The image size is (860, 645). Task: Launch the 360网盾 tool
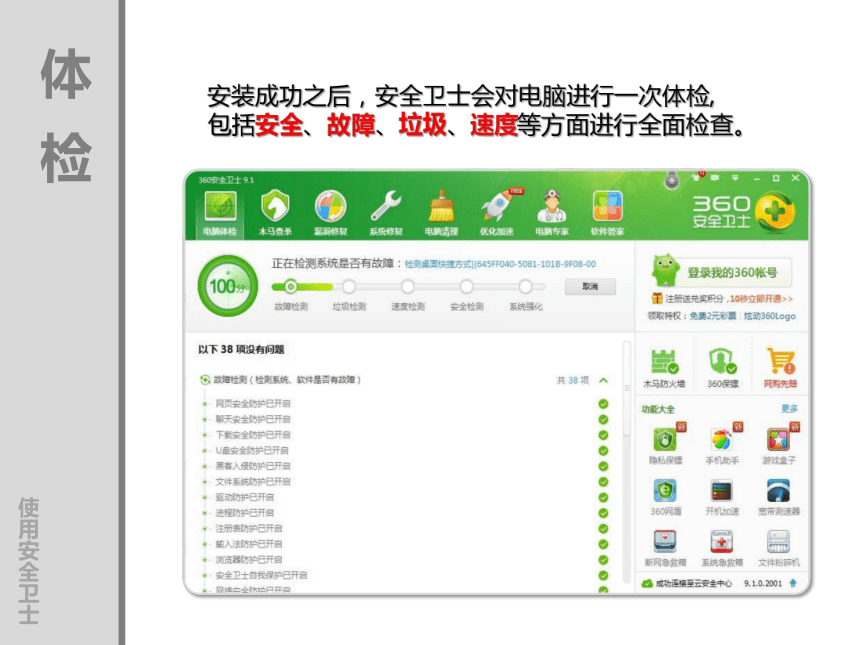coord(666,497)
